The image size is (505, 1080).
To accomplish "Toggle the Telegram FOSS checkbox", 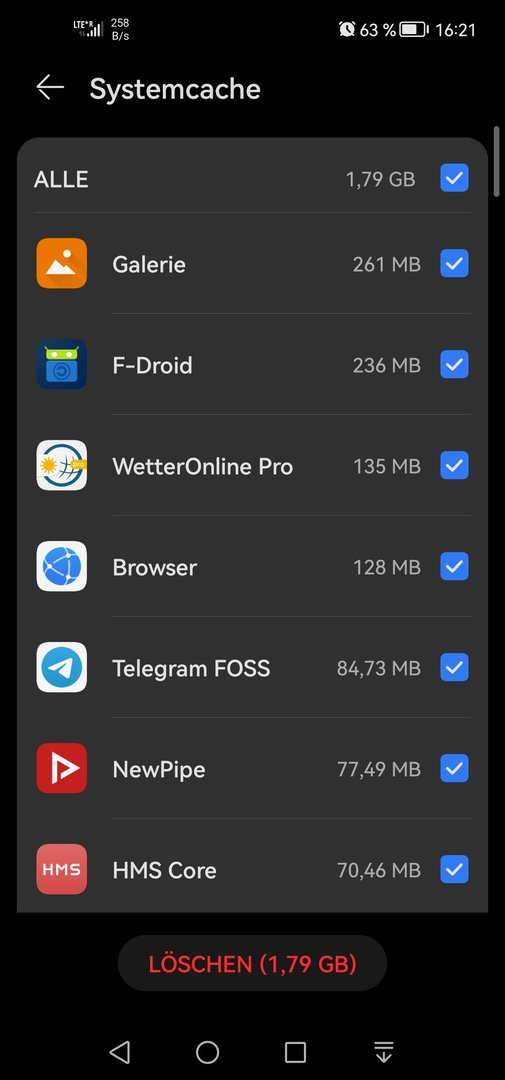I will (x=455, y=667).
